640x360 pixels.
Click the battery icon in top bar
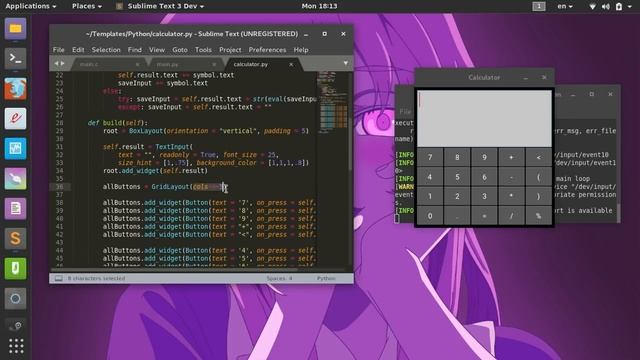619,6
